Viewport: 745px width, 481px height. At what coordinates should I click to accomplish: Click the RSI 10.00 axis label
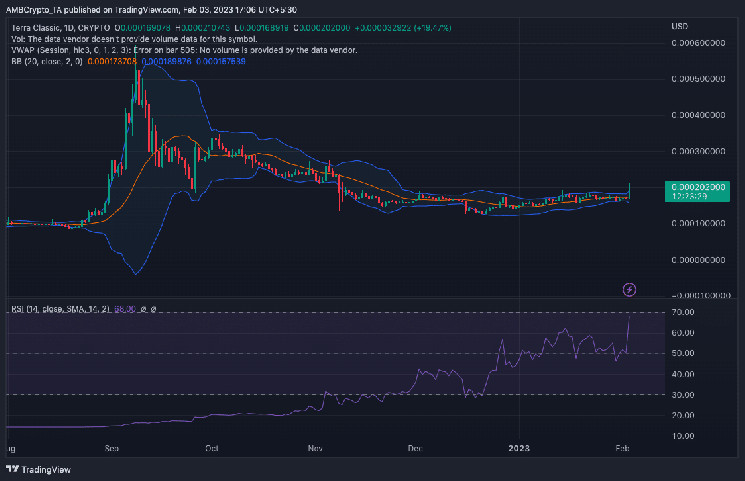click(x=683, y=436)
